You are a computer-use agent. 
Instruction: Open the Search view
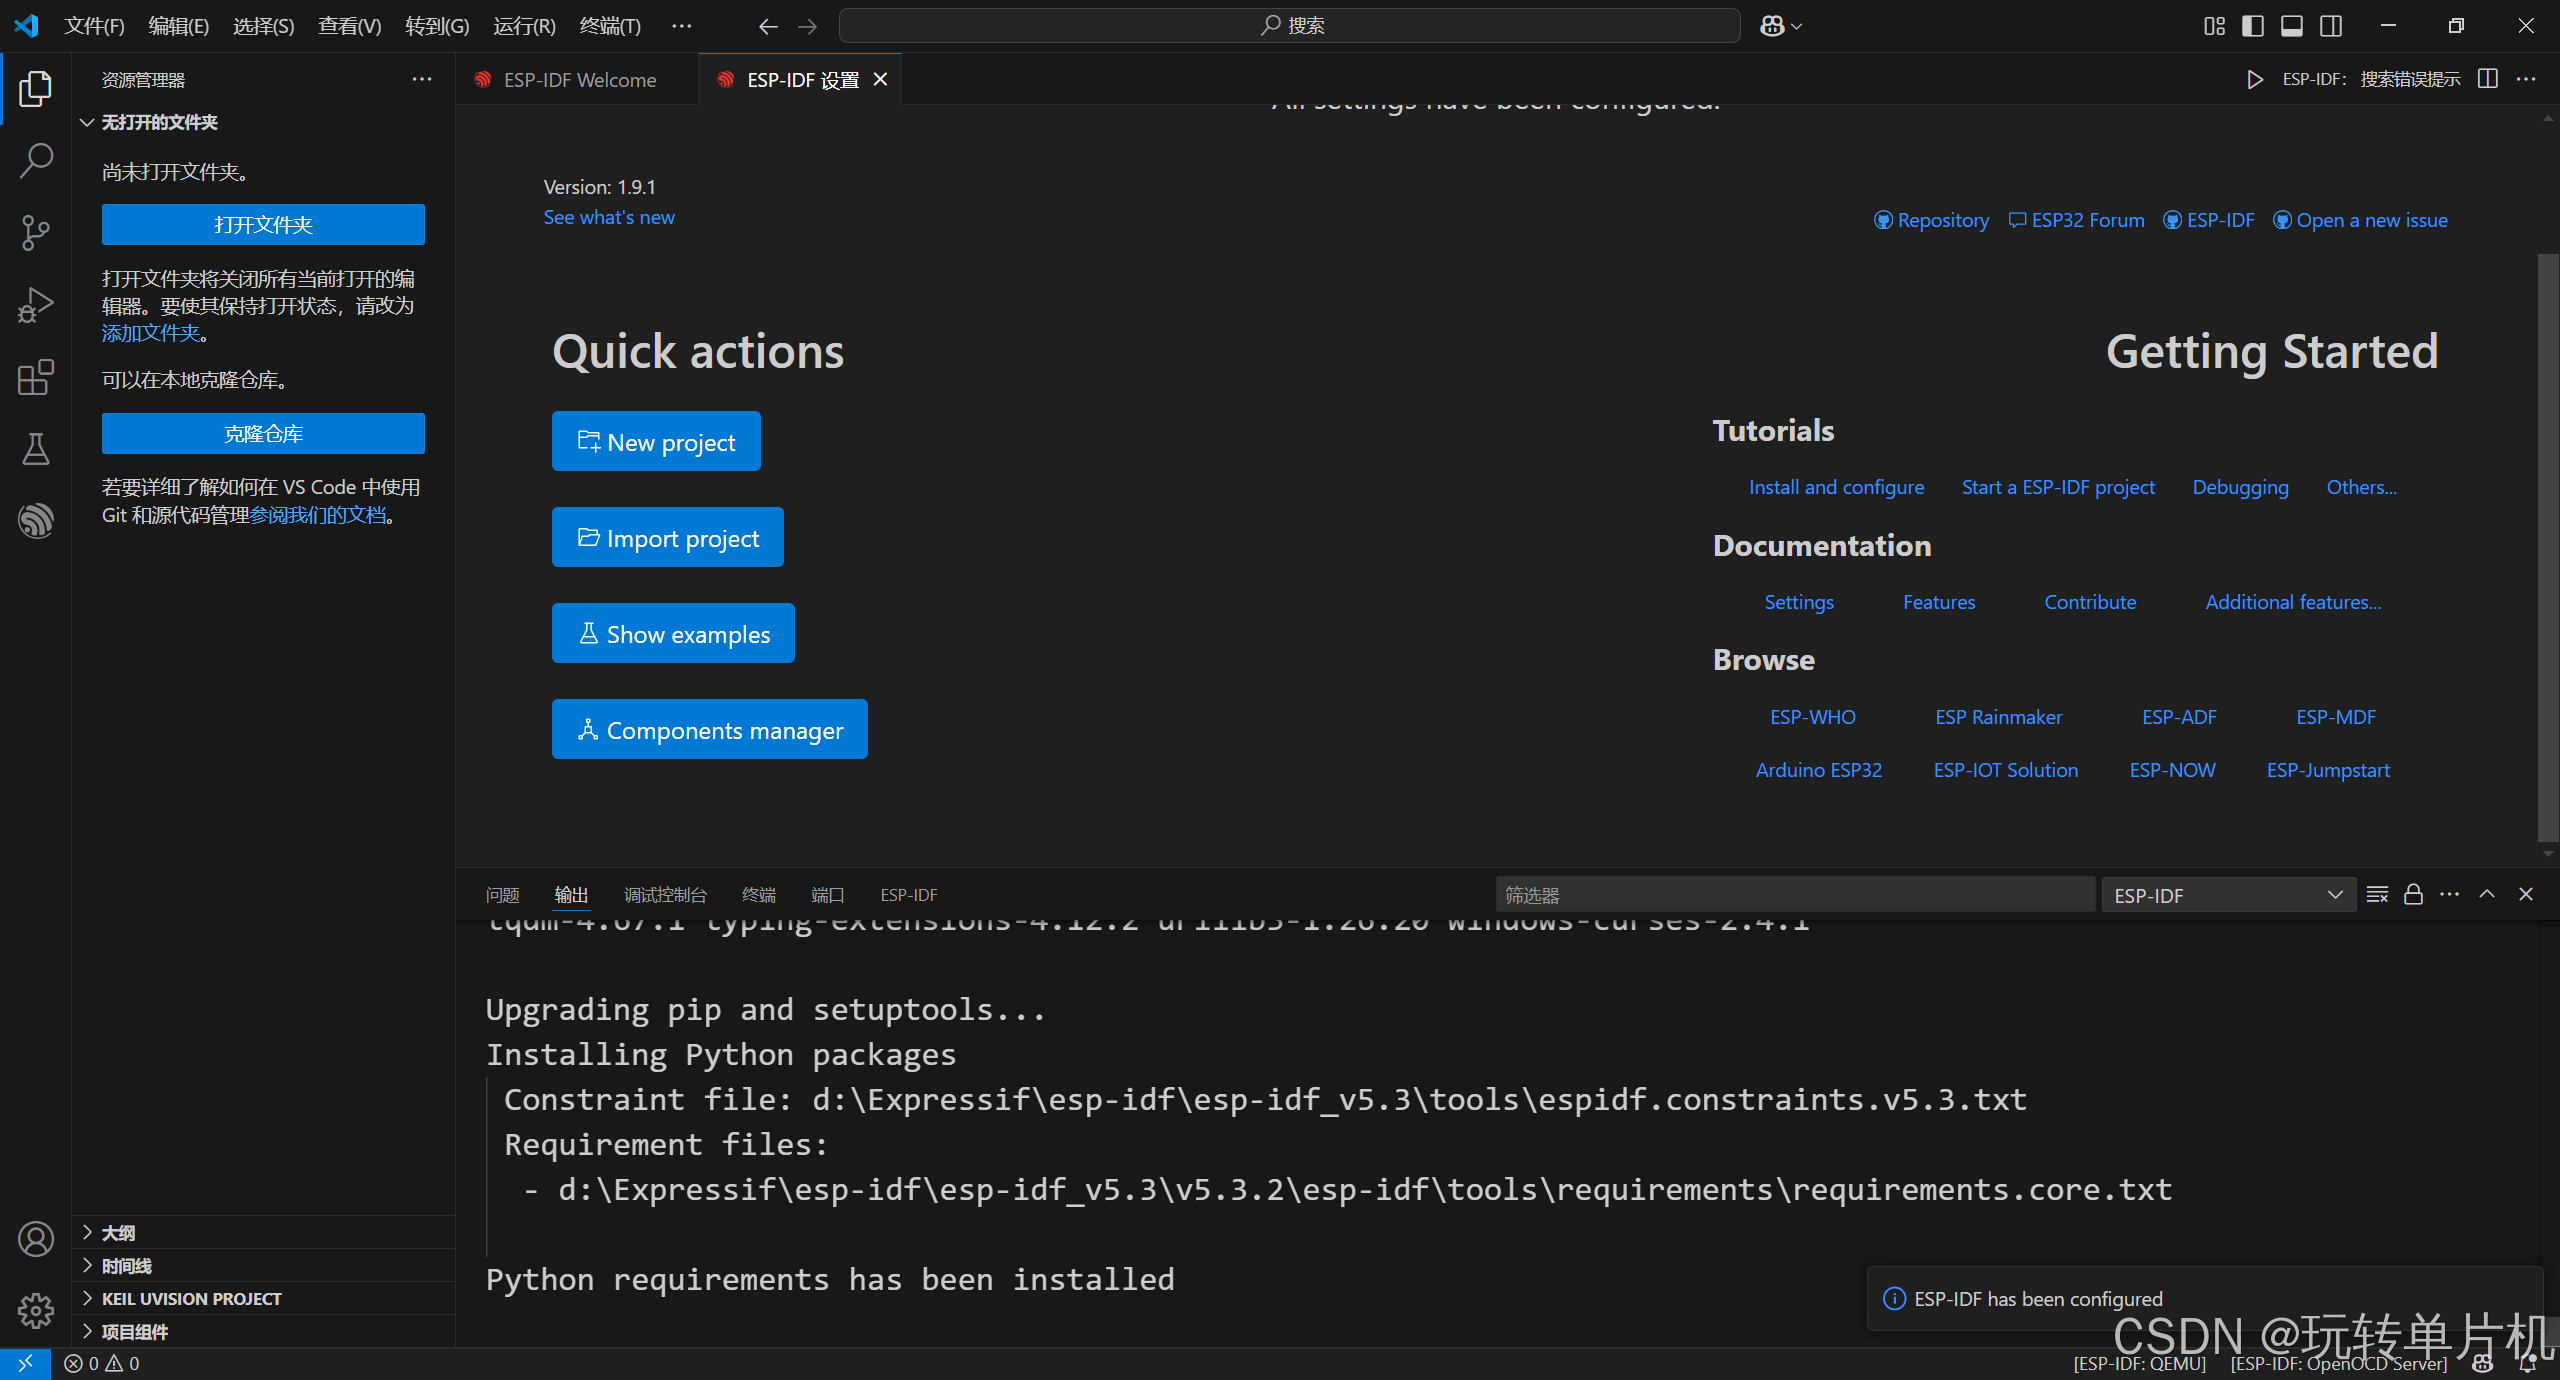36,160
